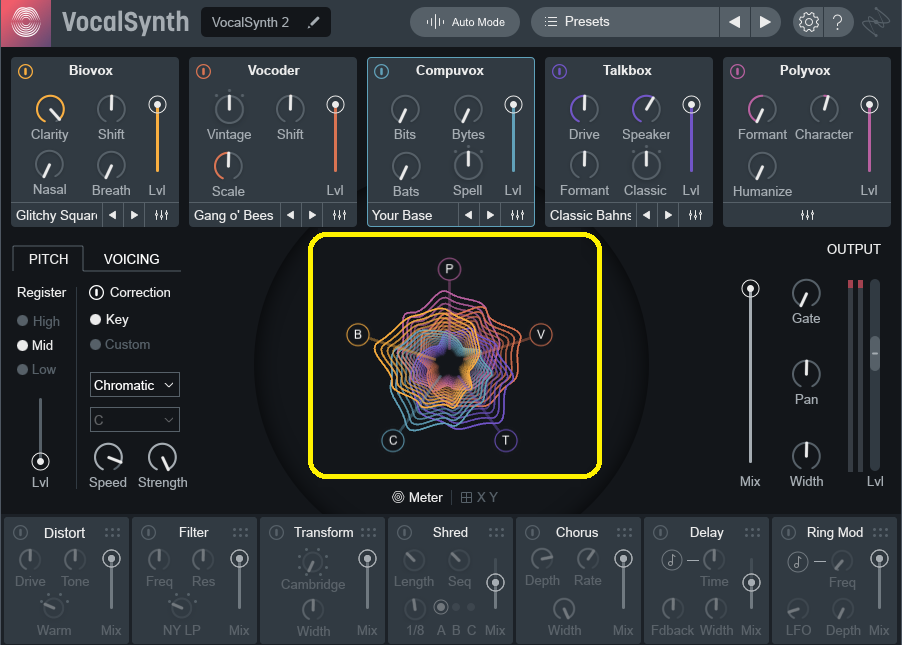The height and width of the screenshot is (645, 903).
Task: Open the Compuvox advanced settings sliders icon
Action: (517, 215)
